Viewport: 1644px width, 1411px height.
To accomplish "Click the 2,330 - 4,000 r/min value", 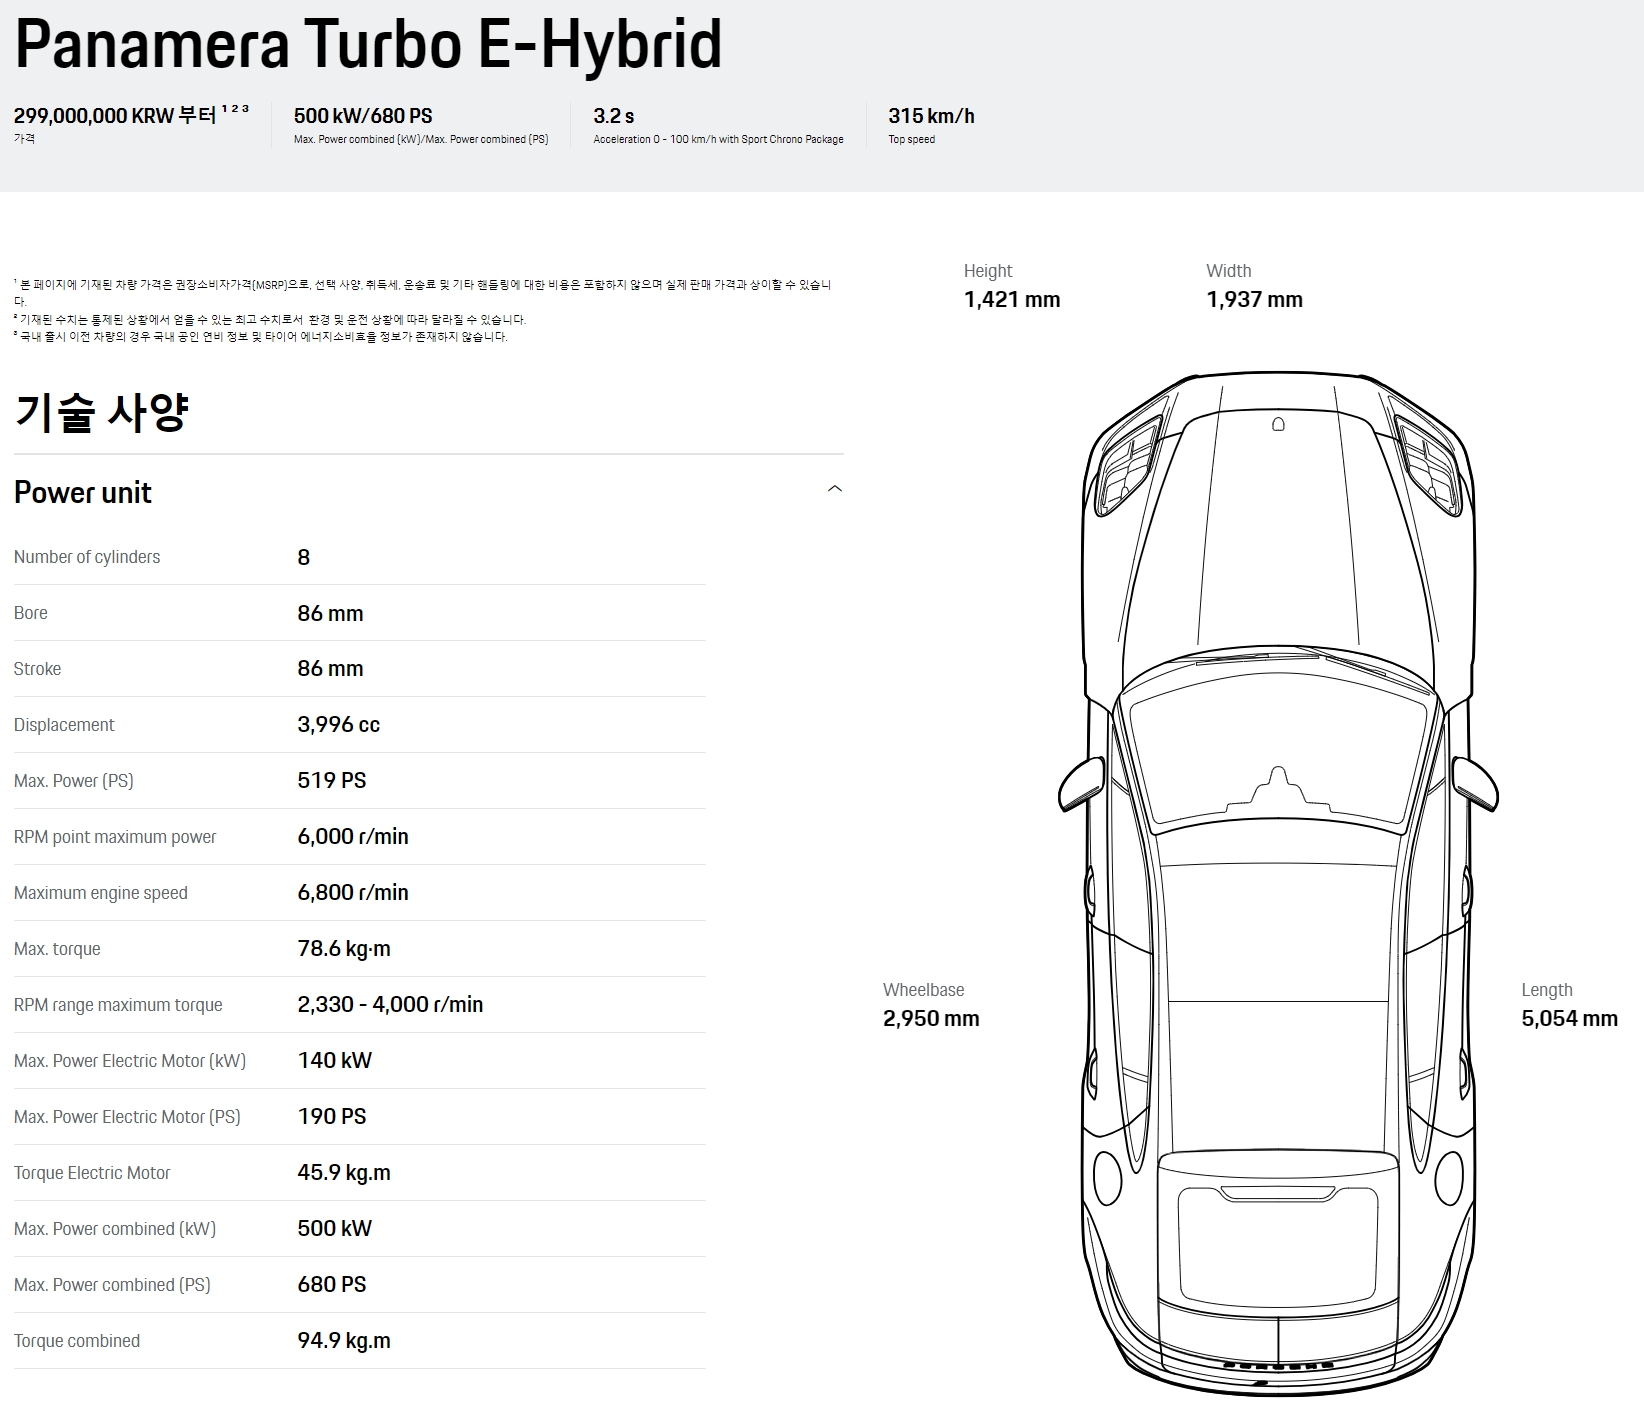I will (x=390, y=1005).
